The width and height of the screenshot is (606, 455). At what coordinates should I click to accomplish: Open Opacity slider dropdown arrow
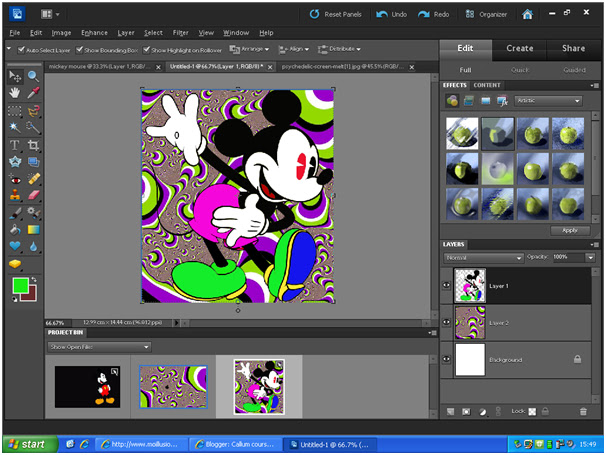tap(590, 257)
